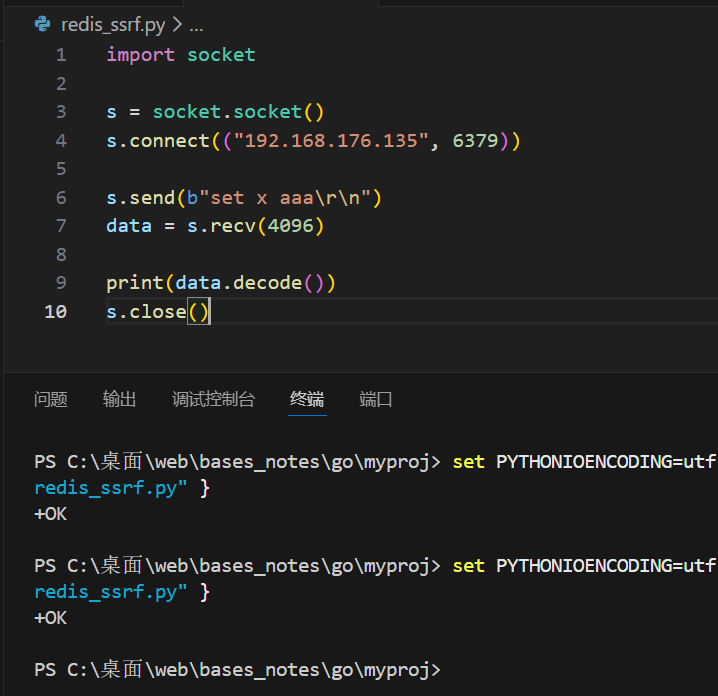718x696 pixels.
Task: Click 'socket.socket()' call on line 3
Action: pos(238,112)
